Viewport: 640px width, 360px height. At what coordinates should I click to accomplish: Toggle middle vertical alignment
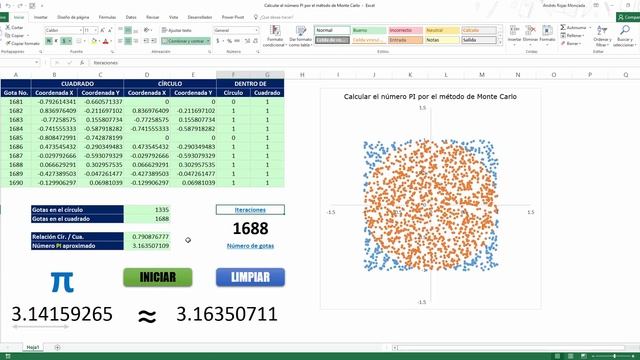click(x=128, y=30)
